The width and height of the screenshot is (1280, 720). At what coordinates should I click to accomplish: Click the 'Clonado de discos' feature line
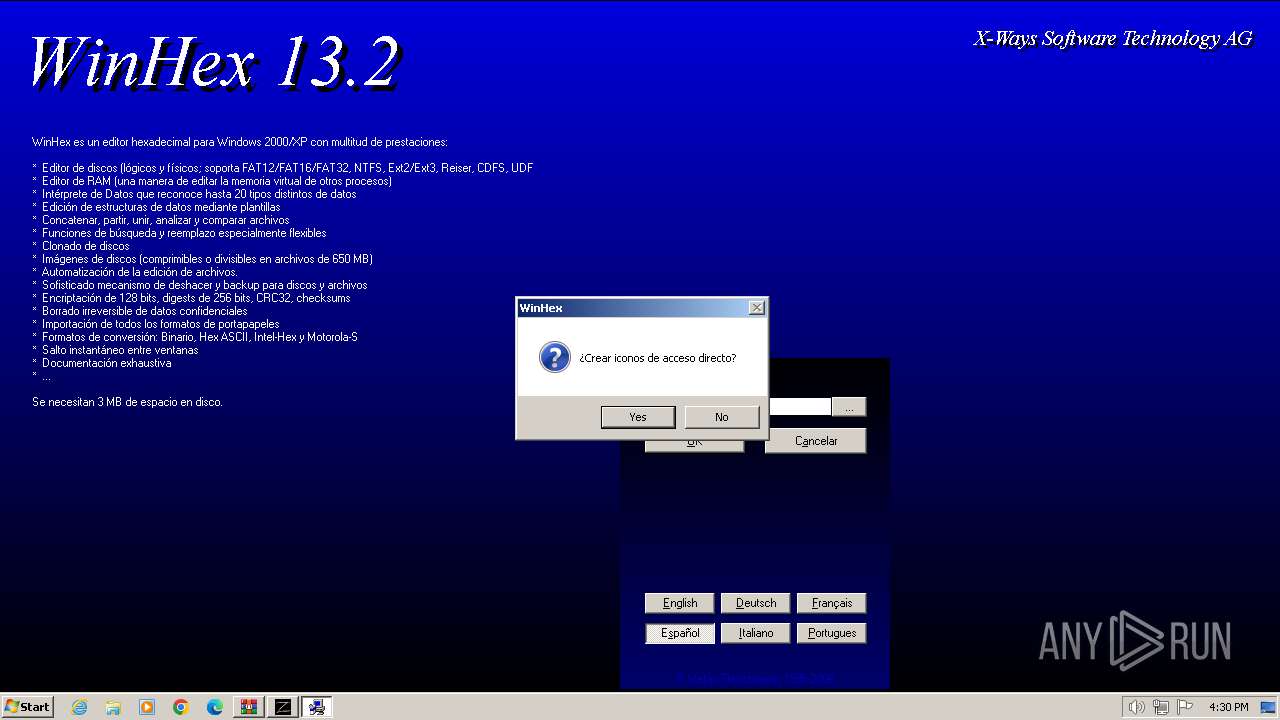pos(85,246)
